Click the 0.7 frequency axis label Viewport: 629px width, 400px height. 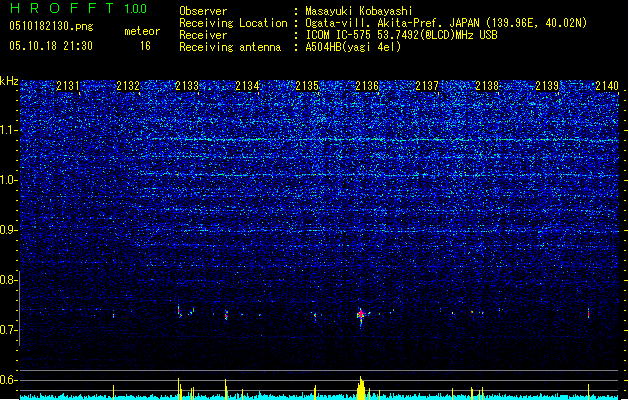[x=8, y=330]
